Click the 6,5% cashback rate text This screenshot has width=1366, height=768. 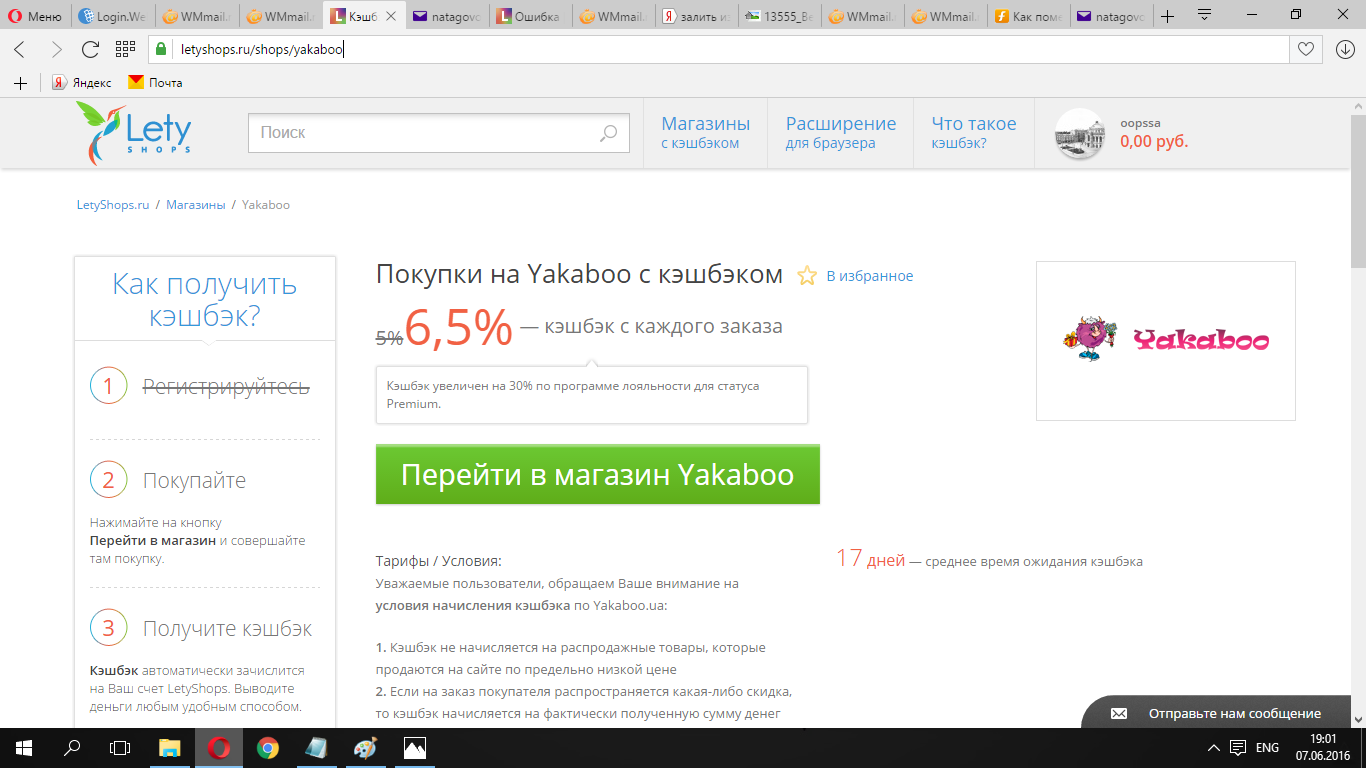coord(459,328)
